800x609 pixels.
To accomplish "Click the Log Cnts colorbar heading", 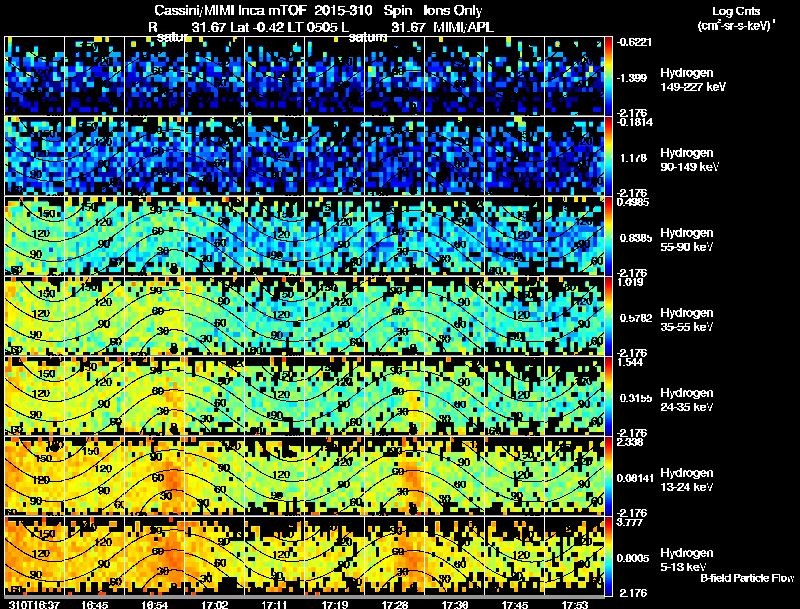I will [x=736, y=11].
